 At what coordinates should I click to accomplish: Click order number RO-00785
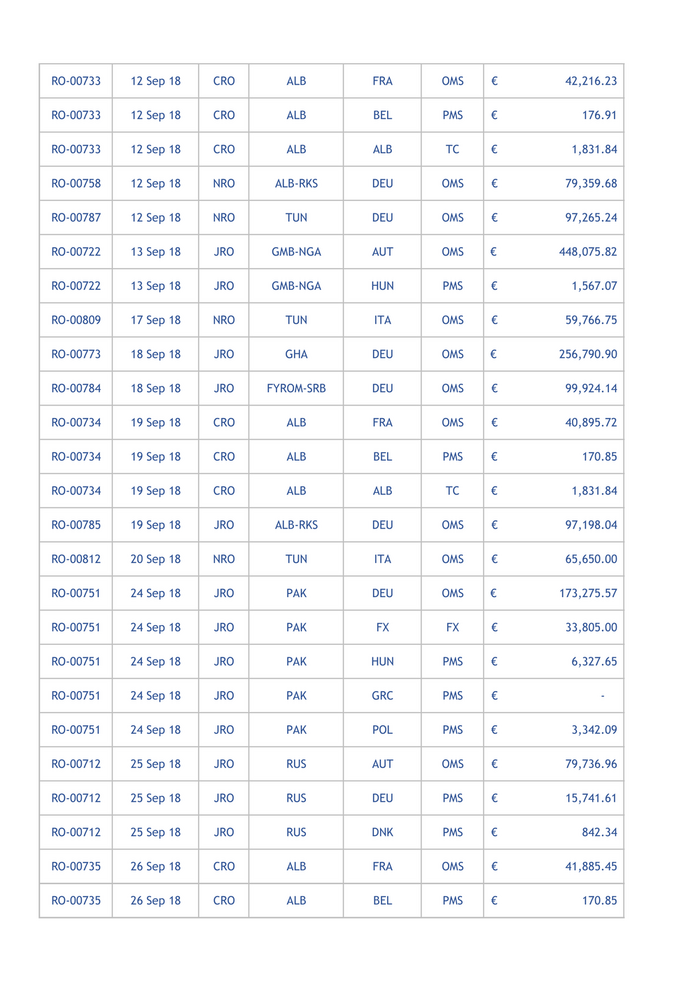tap(76, 525)
